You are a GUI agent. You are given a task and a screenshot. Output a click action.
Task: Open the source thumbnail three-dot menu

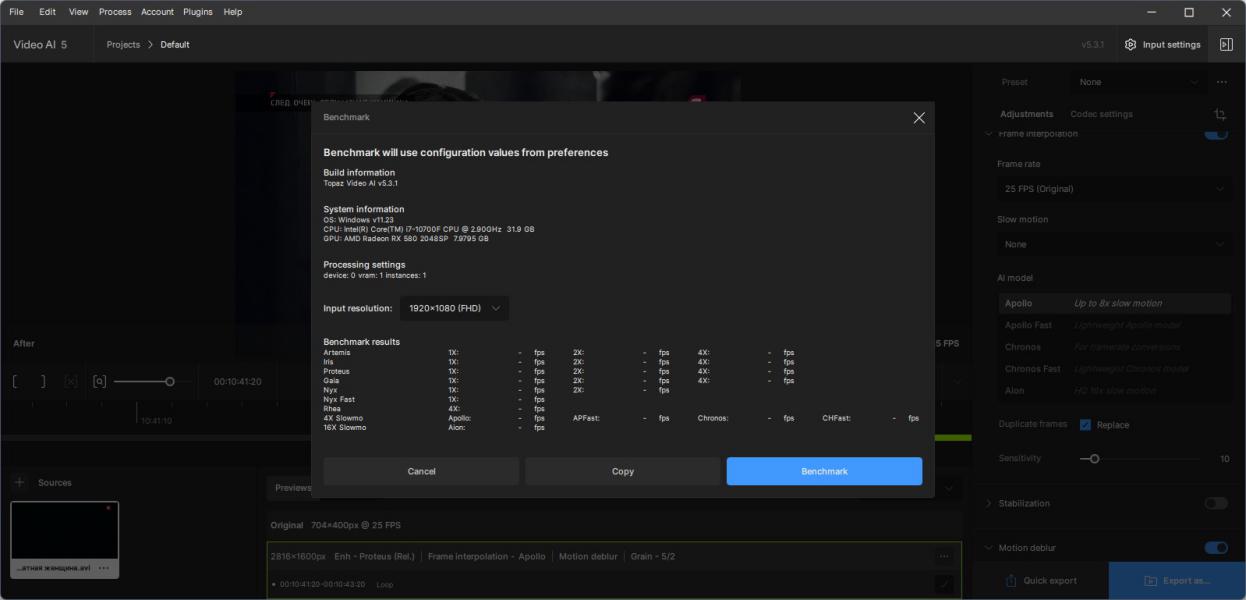(104, 568)
